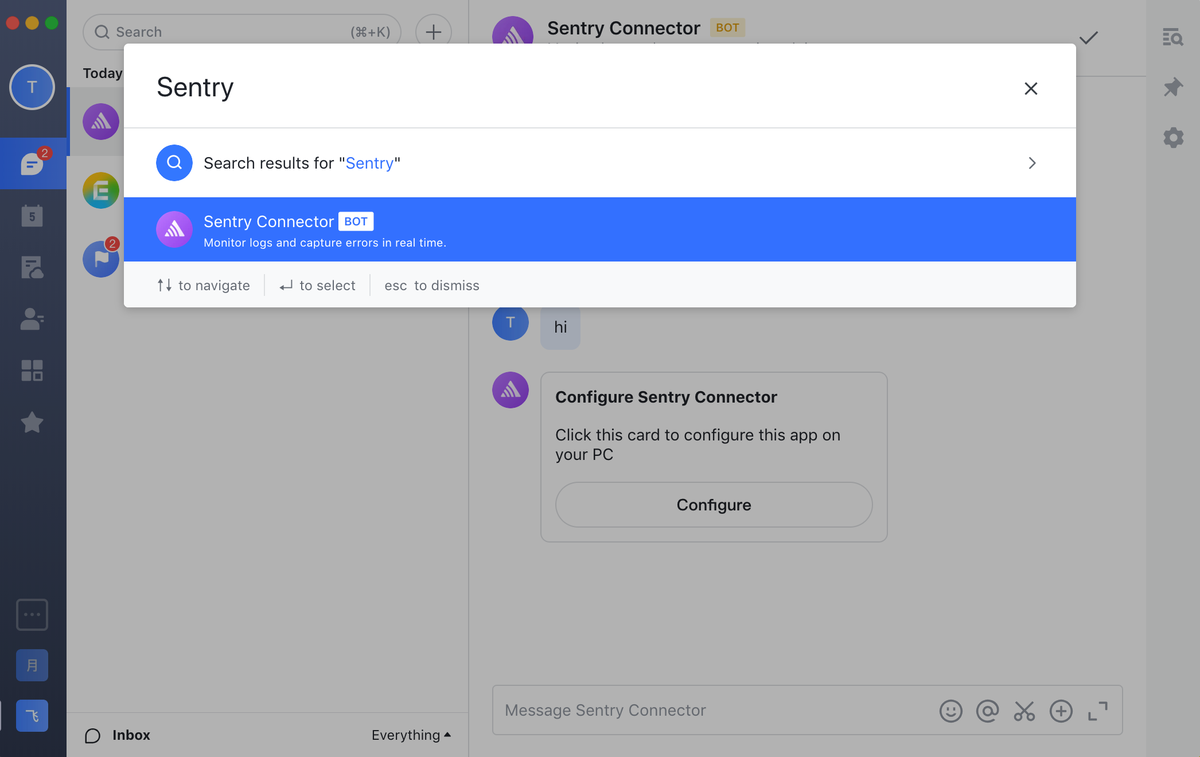The width and height of the screenshot is (1200, 757).
Task: Click the Configure button on the card
Action: point(714,505)
